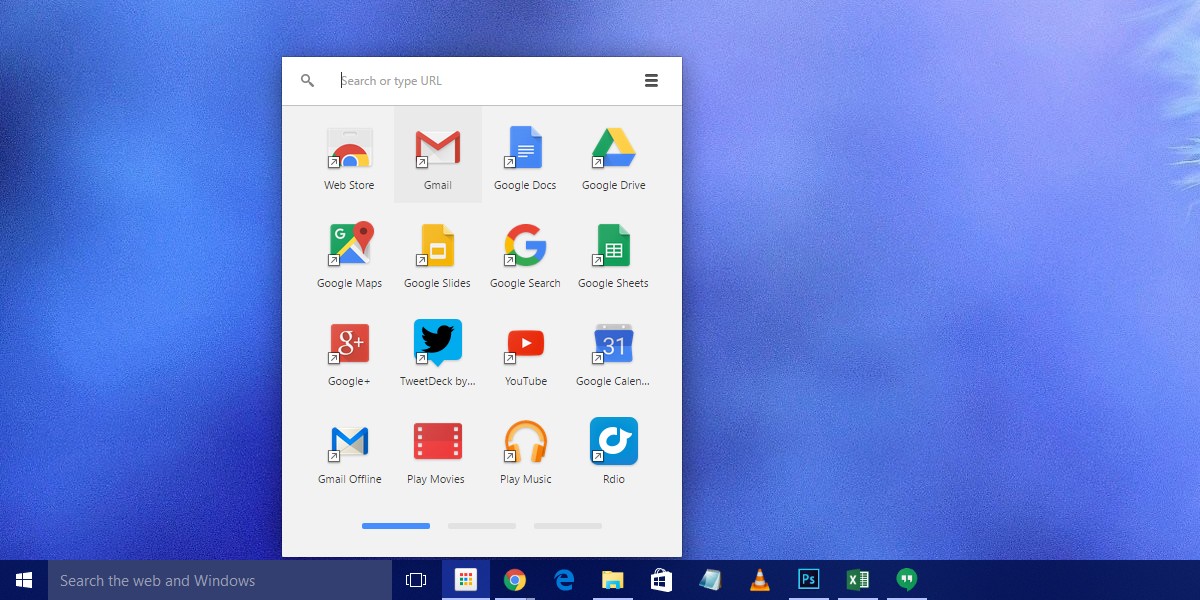Open TweetDeck by Twitter
Viewport: 1200px width, 600px height.
pyautogui.click(x=437, y=344)
